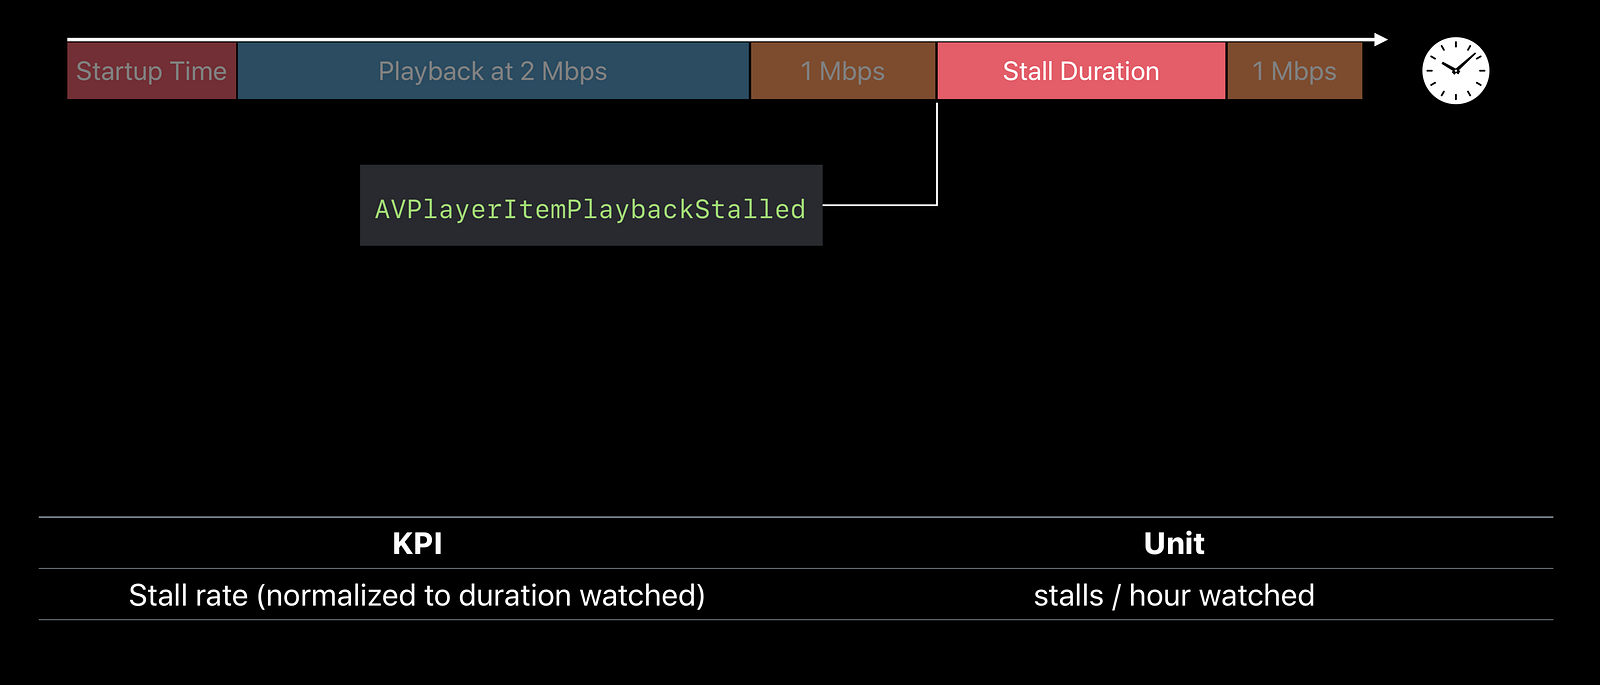Click the word "Startup" in the first block
1600x685 pixels.
tap(118, 71)
